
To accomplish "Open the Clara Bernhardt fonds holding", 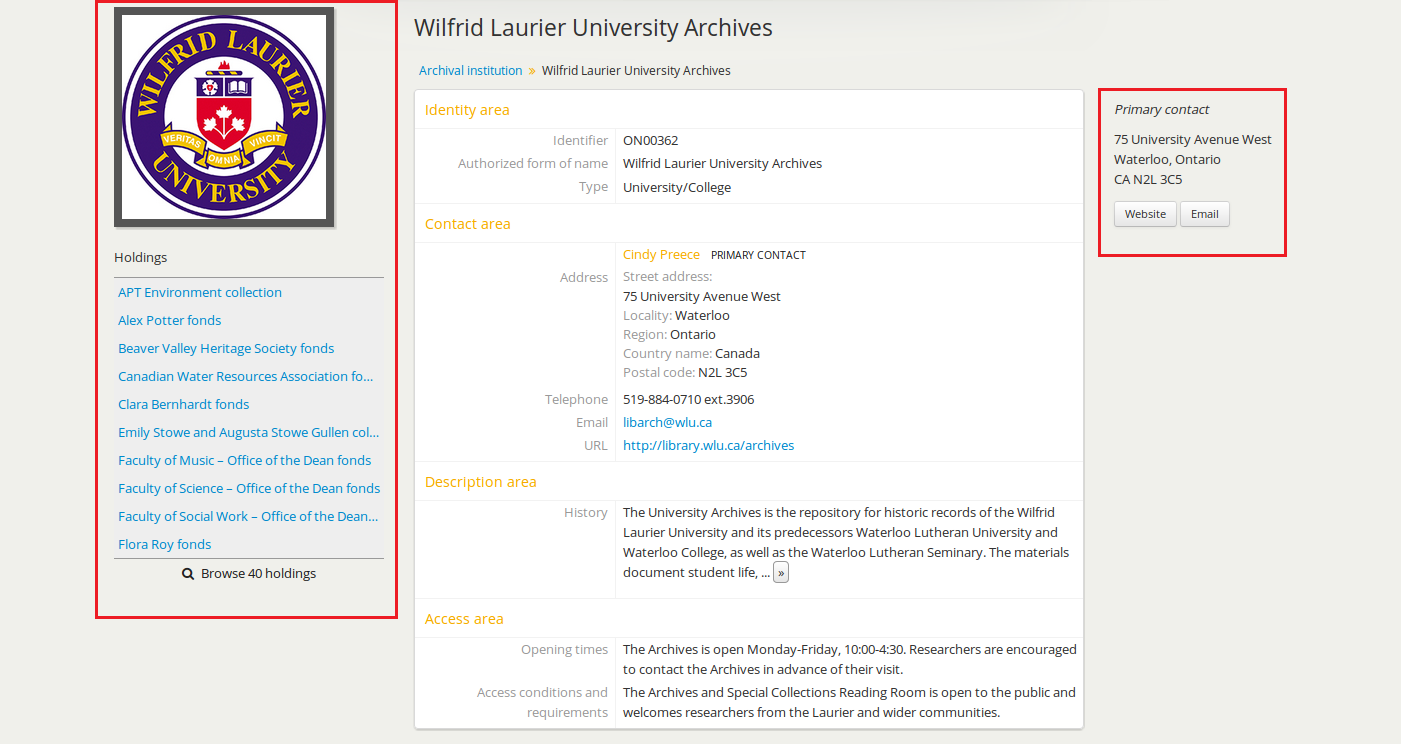I will click(x=184, y=405).
